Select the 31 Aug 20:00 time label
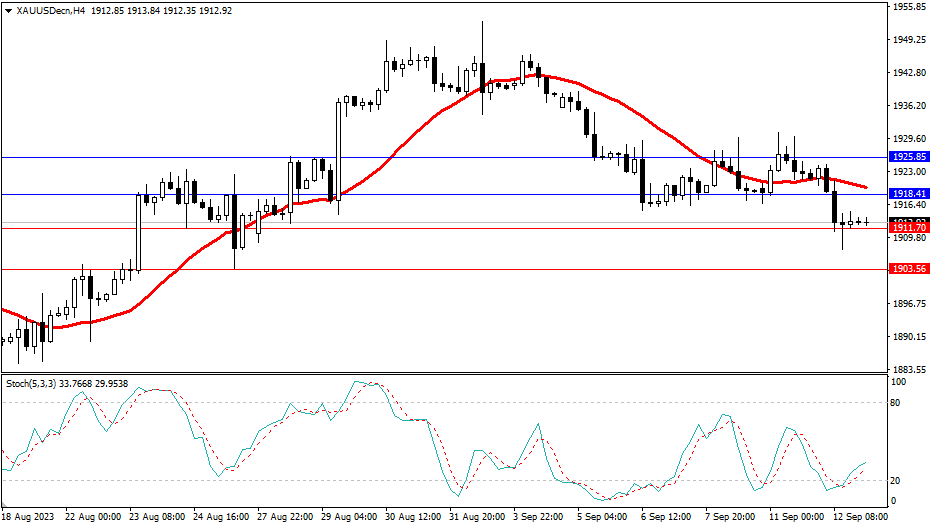The image size is (933, 528). 475,517
